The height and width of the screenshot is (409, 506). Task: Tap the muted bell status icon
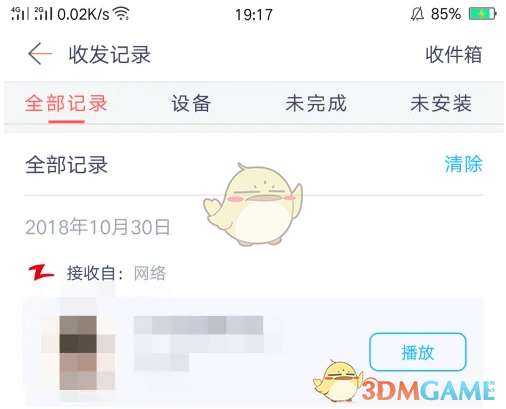[417, 14]
